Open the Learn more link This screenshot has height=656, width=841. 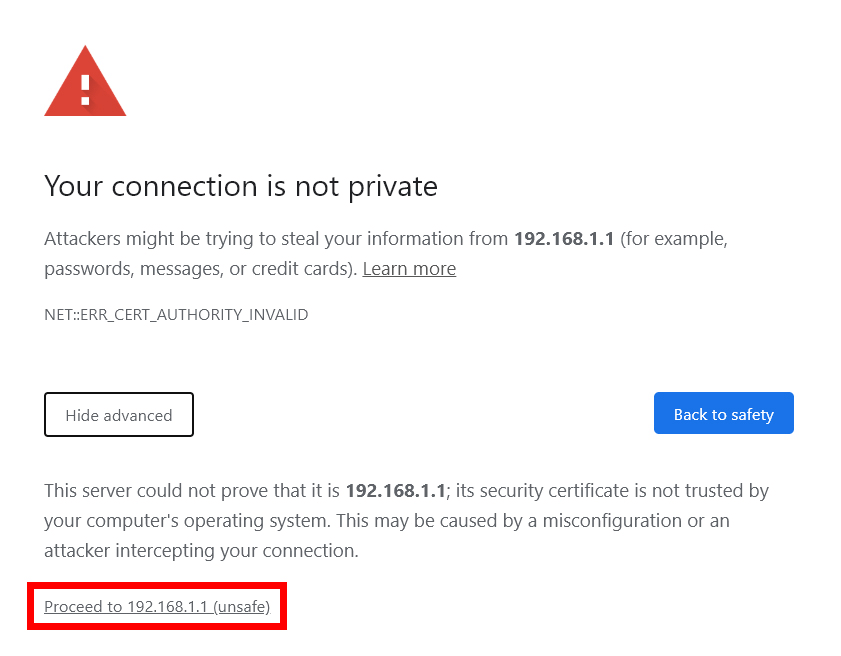click(409, 269)
